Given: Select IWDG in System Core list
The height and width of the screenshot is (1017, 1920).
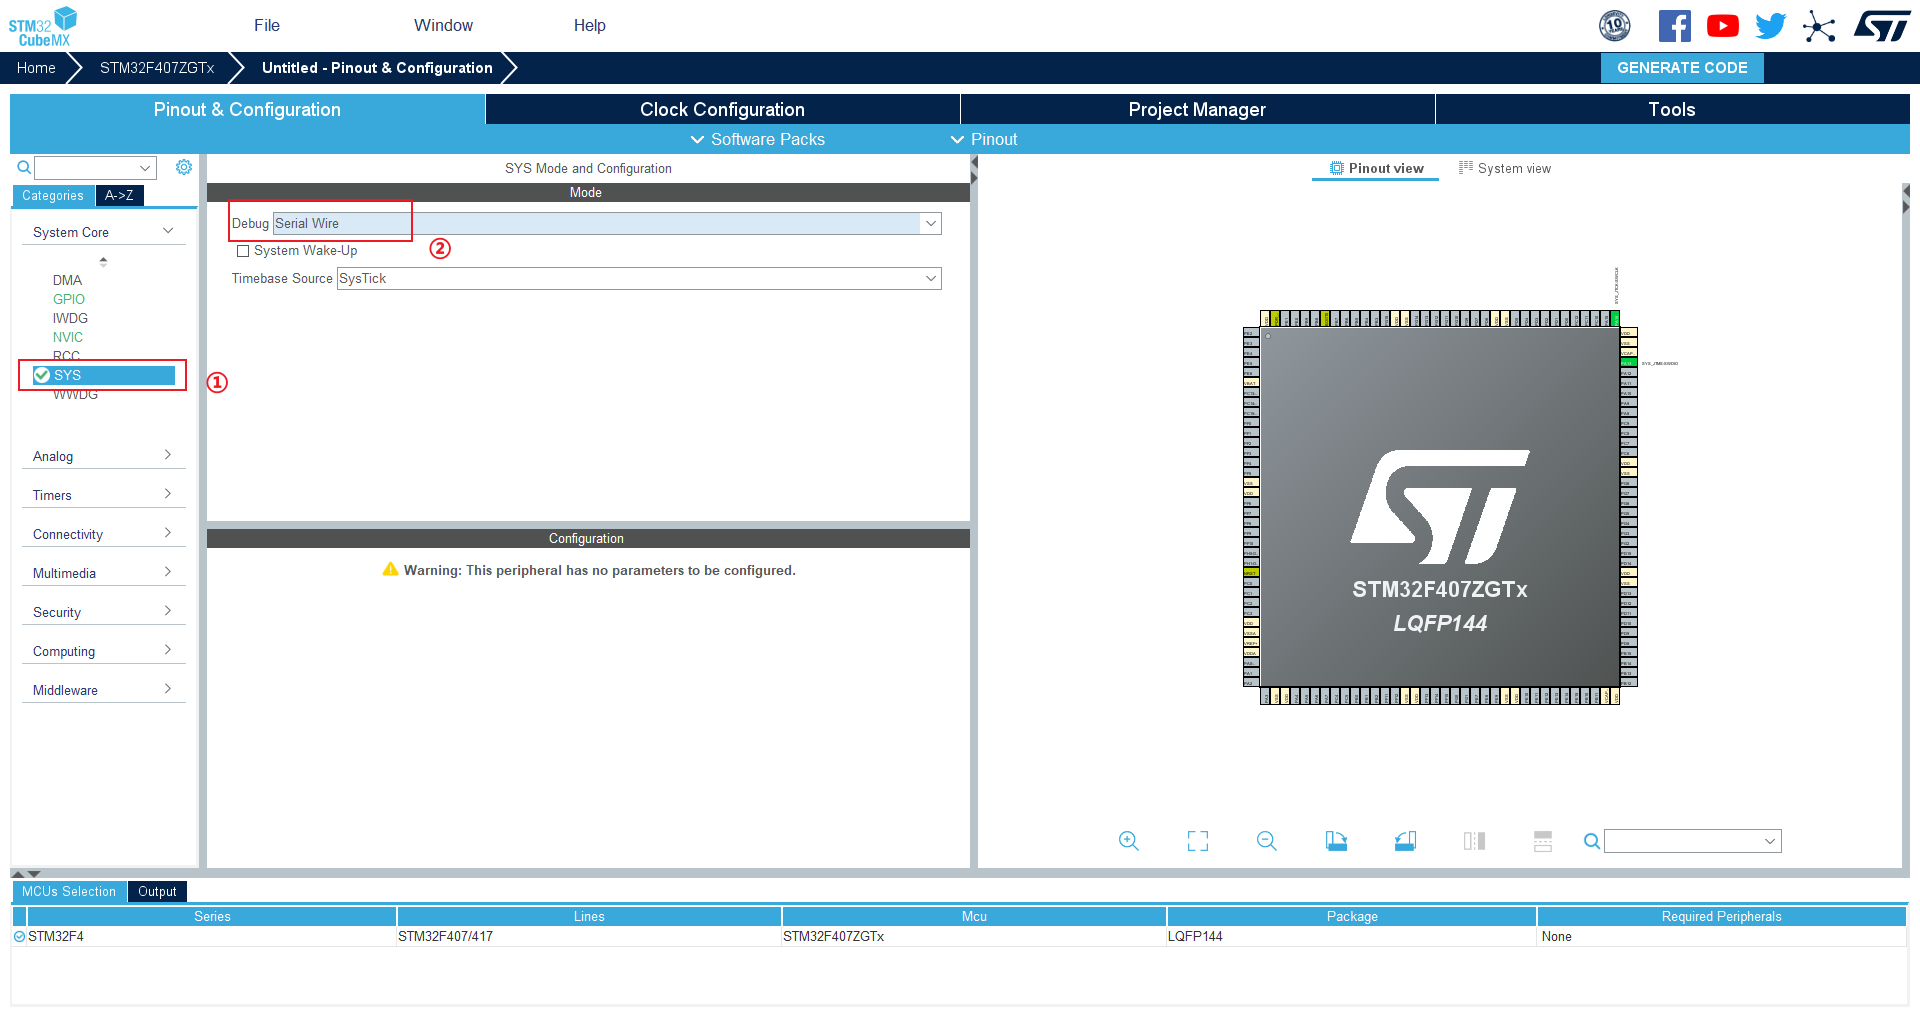Looking at the screenshot, I should (x=70, y=319).
